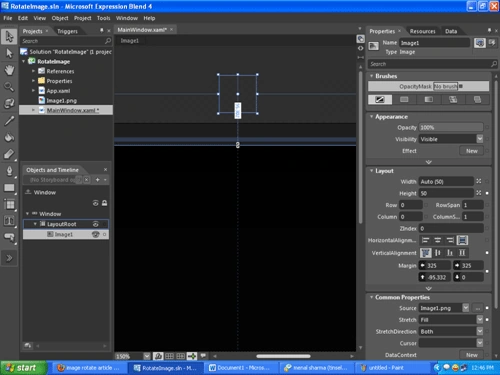Set VerticalAlignment to Top
Screen dimensions: 500x375
(426, 253)
